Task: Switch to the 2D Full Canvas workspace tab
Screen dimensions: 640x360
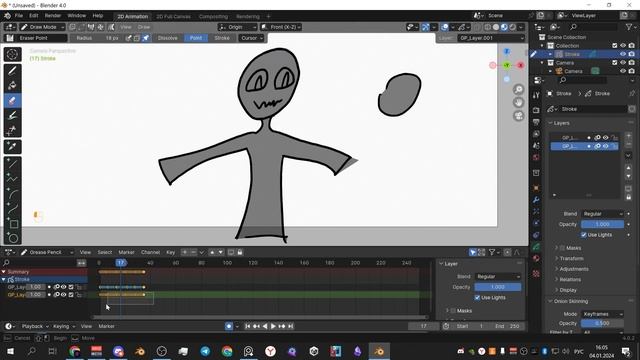Action: 173,16
